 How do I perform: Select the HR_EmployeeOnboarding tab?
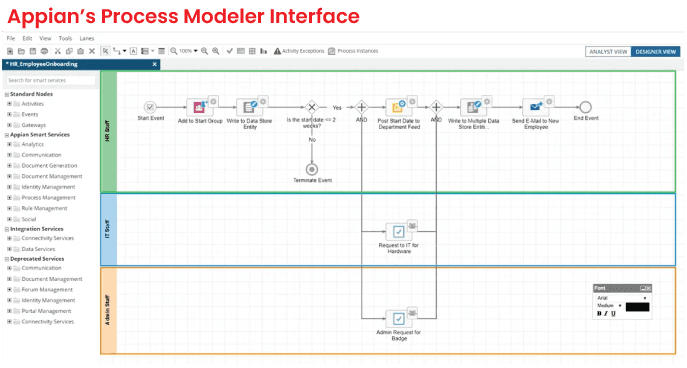pos(81,64)
